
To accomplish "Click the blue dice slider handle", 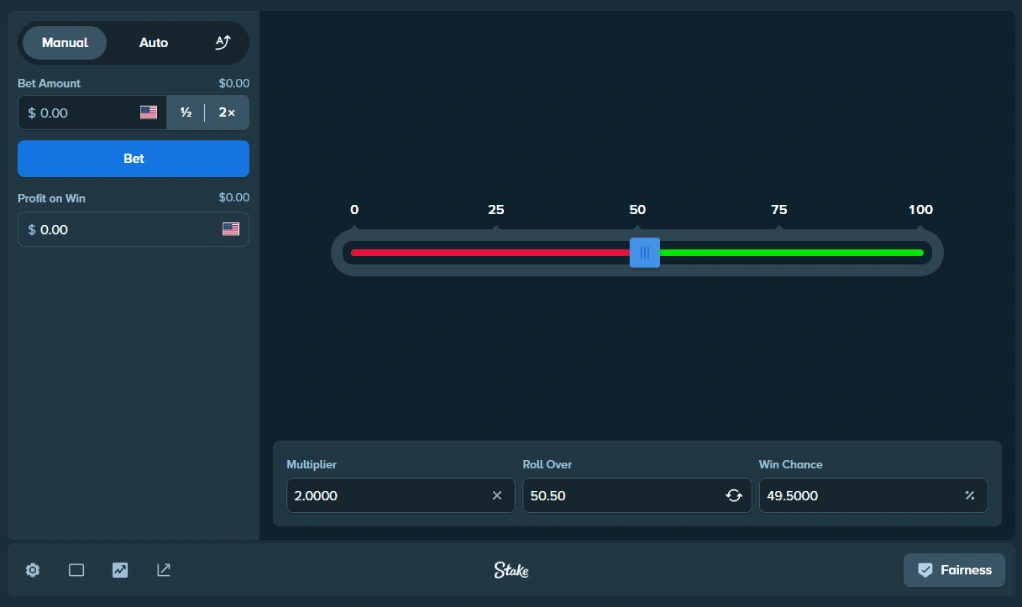I will 645,252.
